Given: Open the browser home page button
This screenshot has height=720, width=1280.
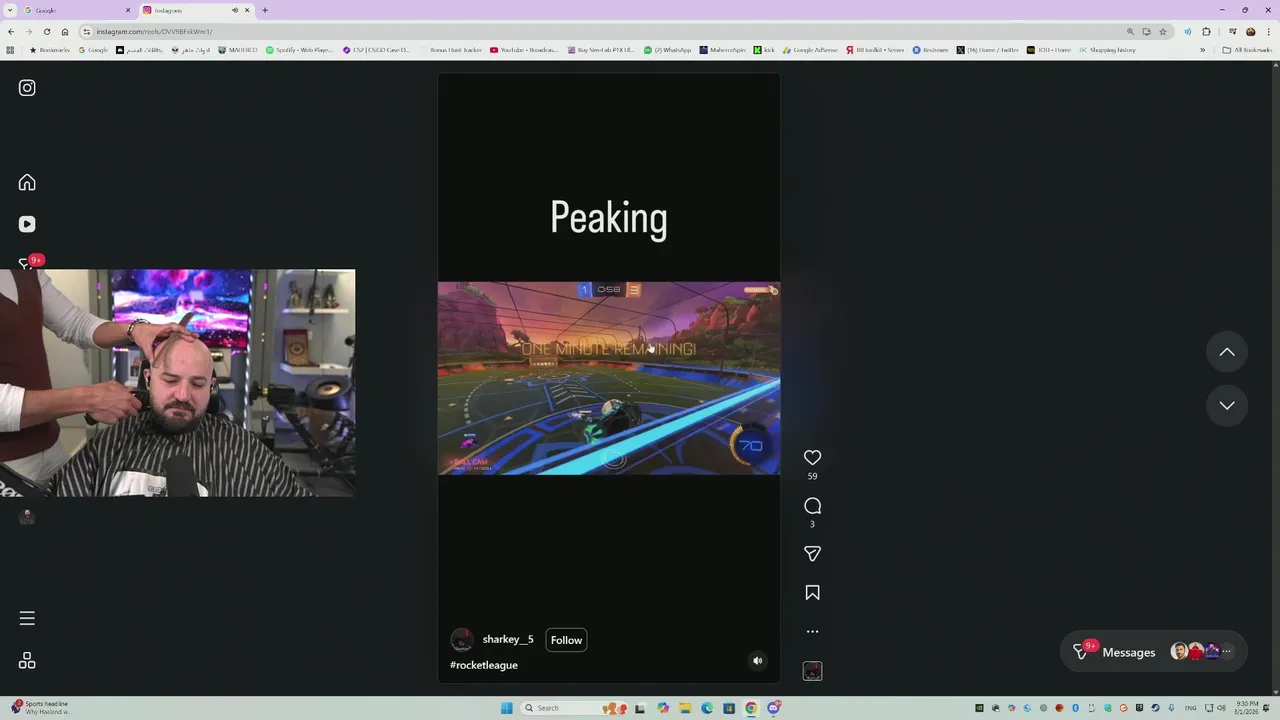Looking at the screenshot, I should pyautogui.click(x=64, y=31).
